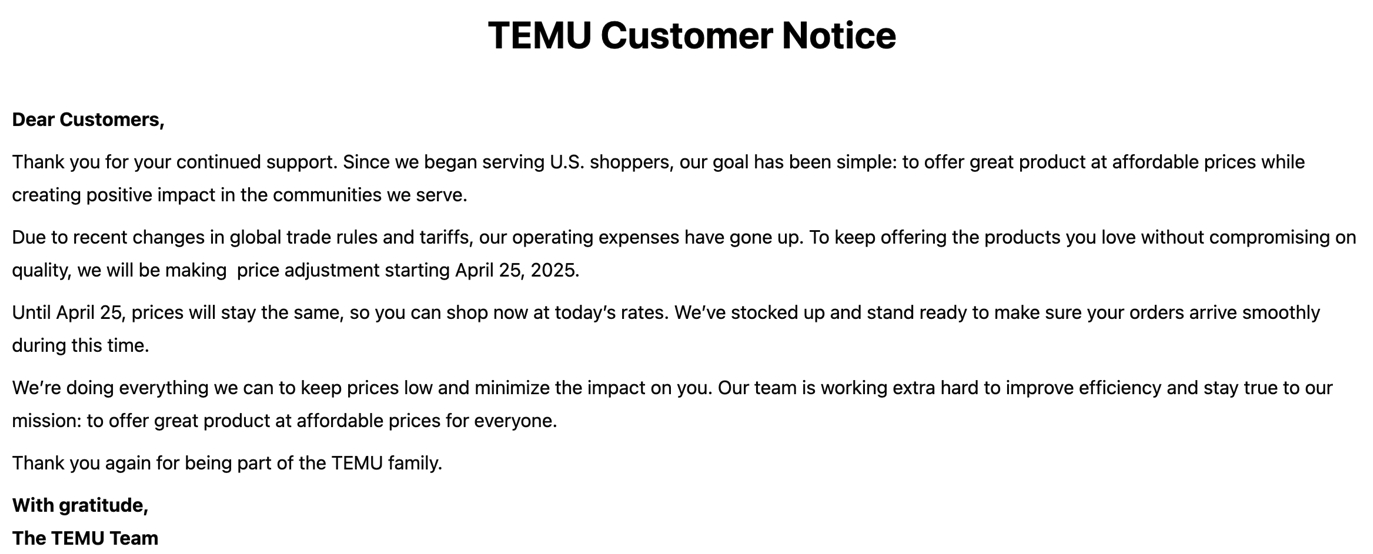Click the words 'operating expenses have gone up'
The height and width of the screenshot is (554, 1373).
(x=655, y=237)
